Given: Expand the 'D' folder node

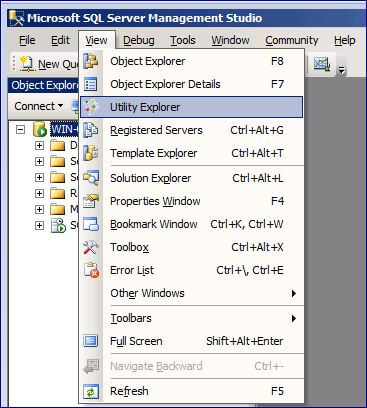Looking at the screenshot, I should (39, 145).
